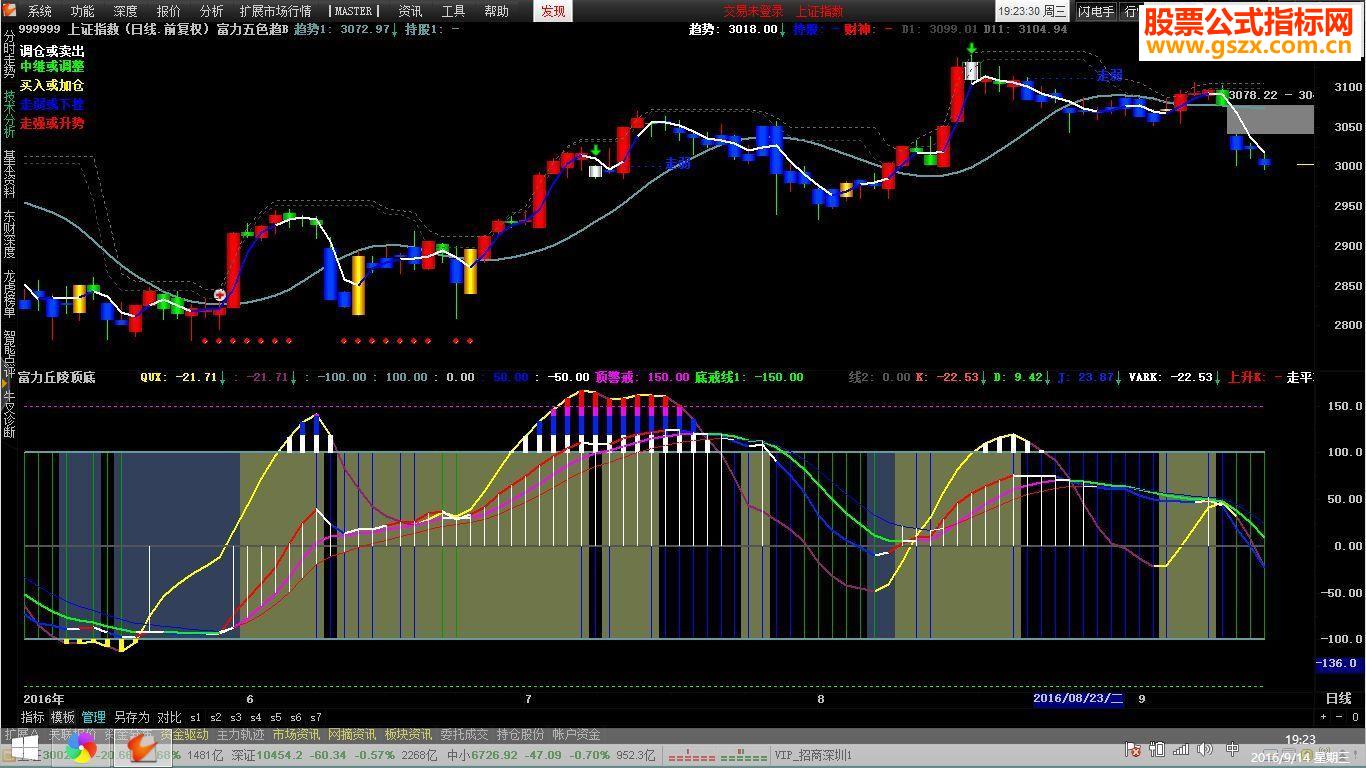Click the 2016/08/23 date marker
Screen dimensions: 1366x768
[1079, 699]
